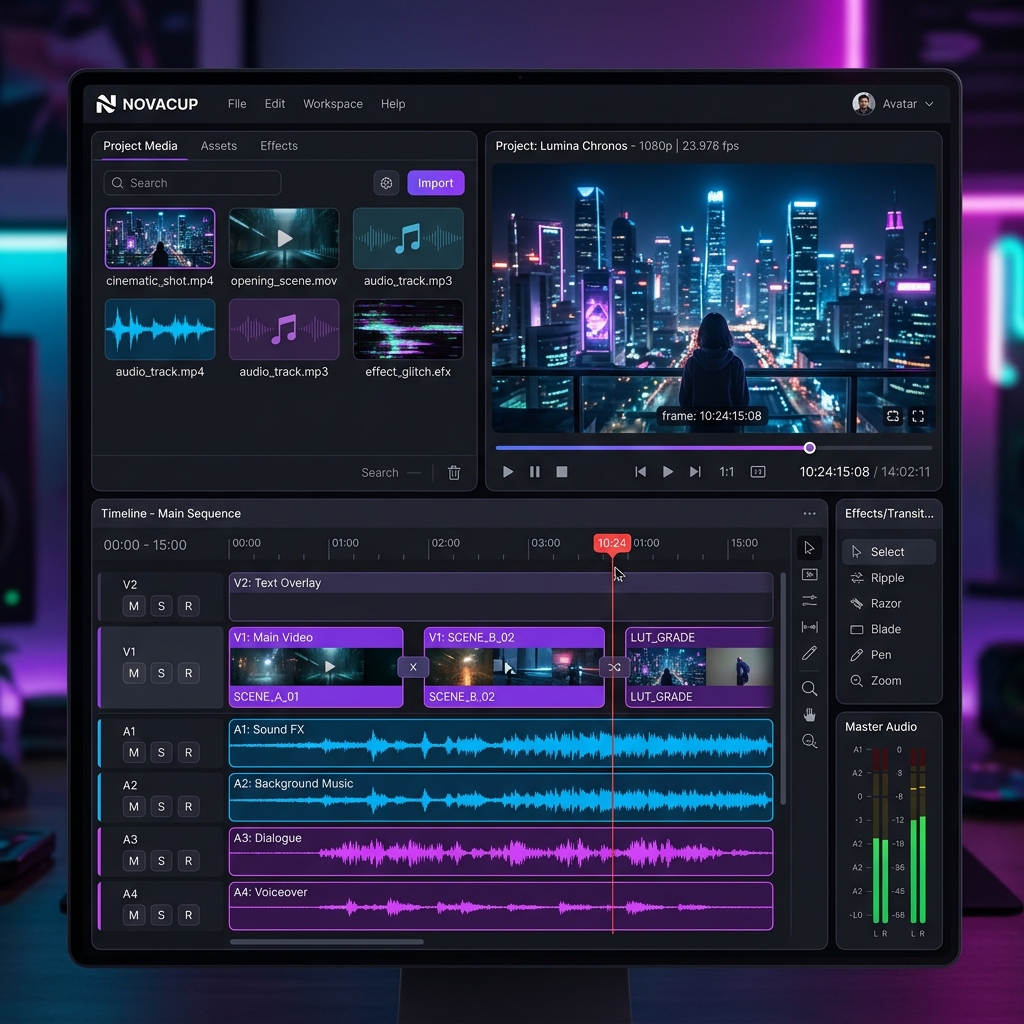The height and width of the screenshot is (1024, 1024).
Task: Mute the A3 Dialogue track
Action: (134, 861)
